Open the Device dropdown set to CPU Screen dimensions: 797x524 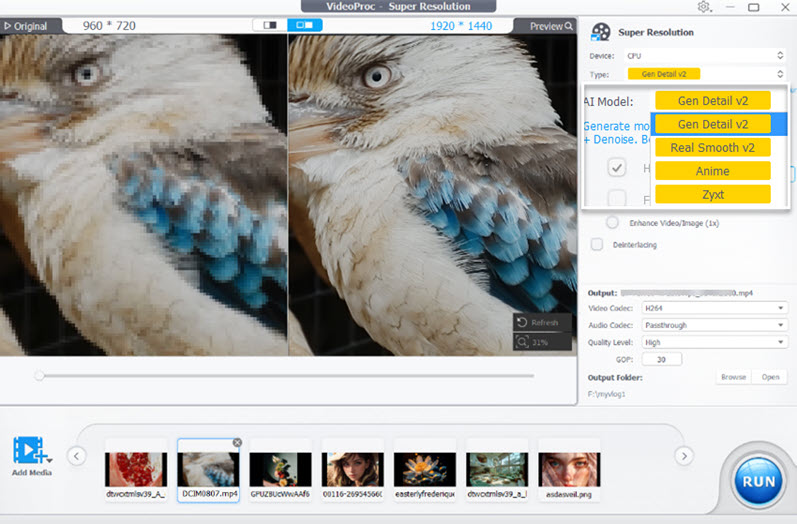[705, 56]
